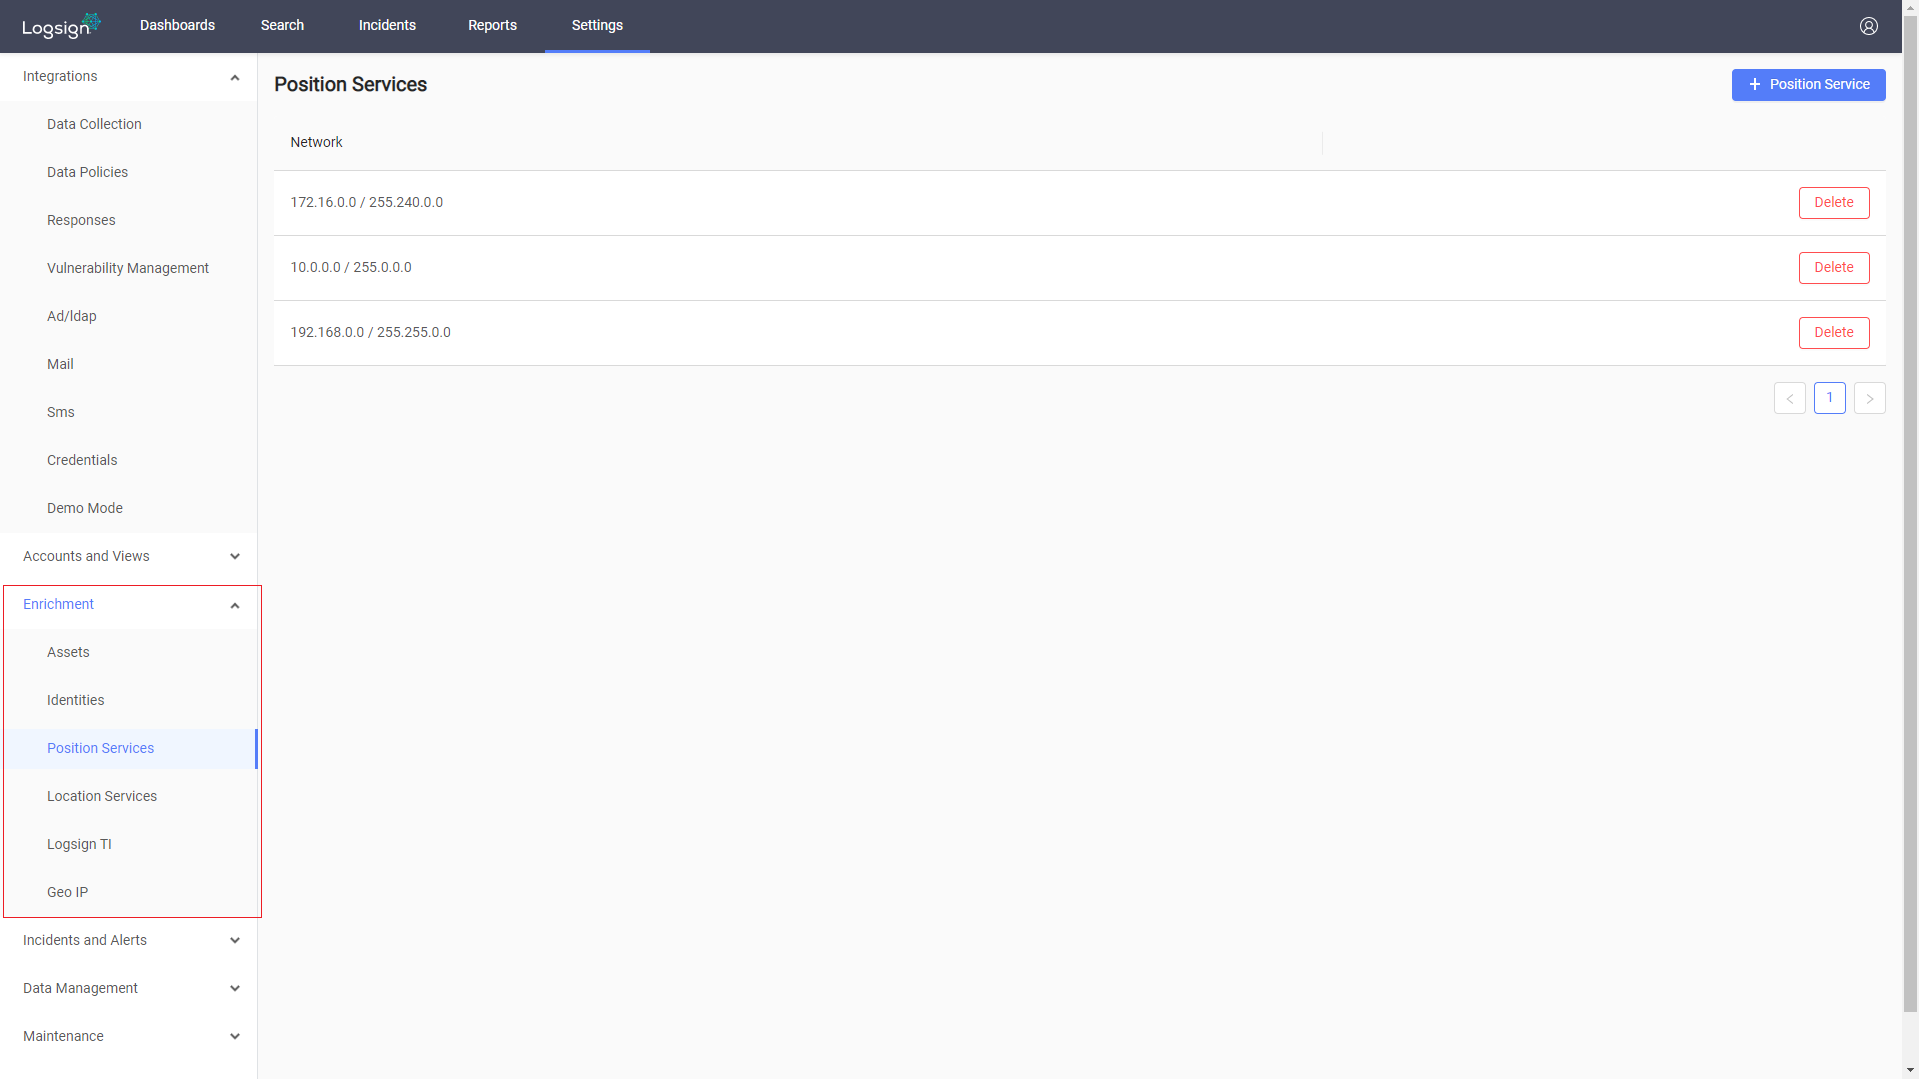
Task: Collapse the Integrations section chevron
Action: [x=235, y=77]
